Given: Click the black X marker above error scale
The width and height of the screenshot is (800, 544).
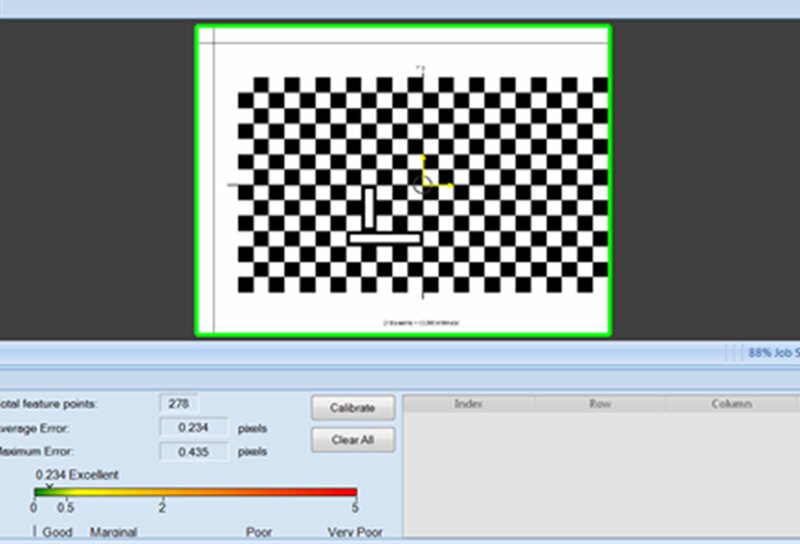Looking at the screenshot, I should (x=49, y=486).
